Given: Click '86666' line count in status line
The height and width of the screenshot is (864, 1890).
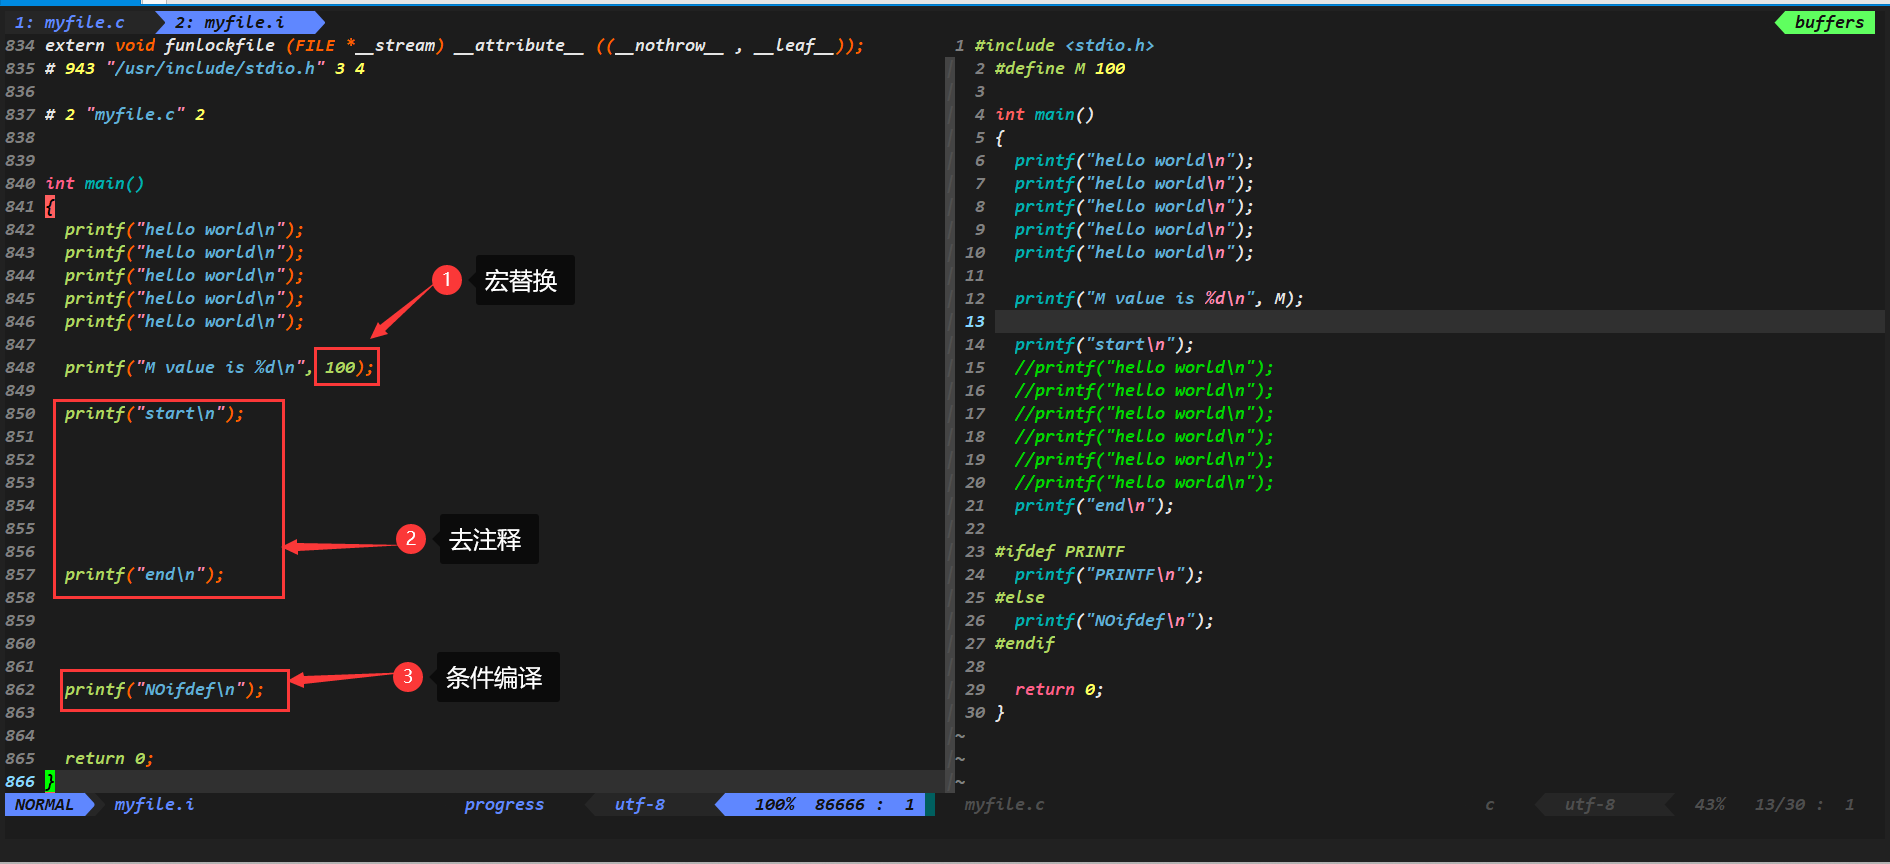Looking at the screenshot, I should [x=840, y=805].
